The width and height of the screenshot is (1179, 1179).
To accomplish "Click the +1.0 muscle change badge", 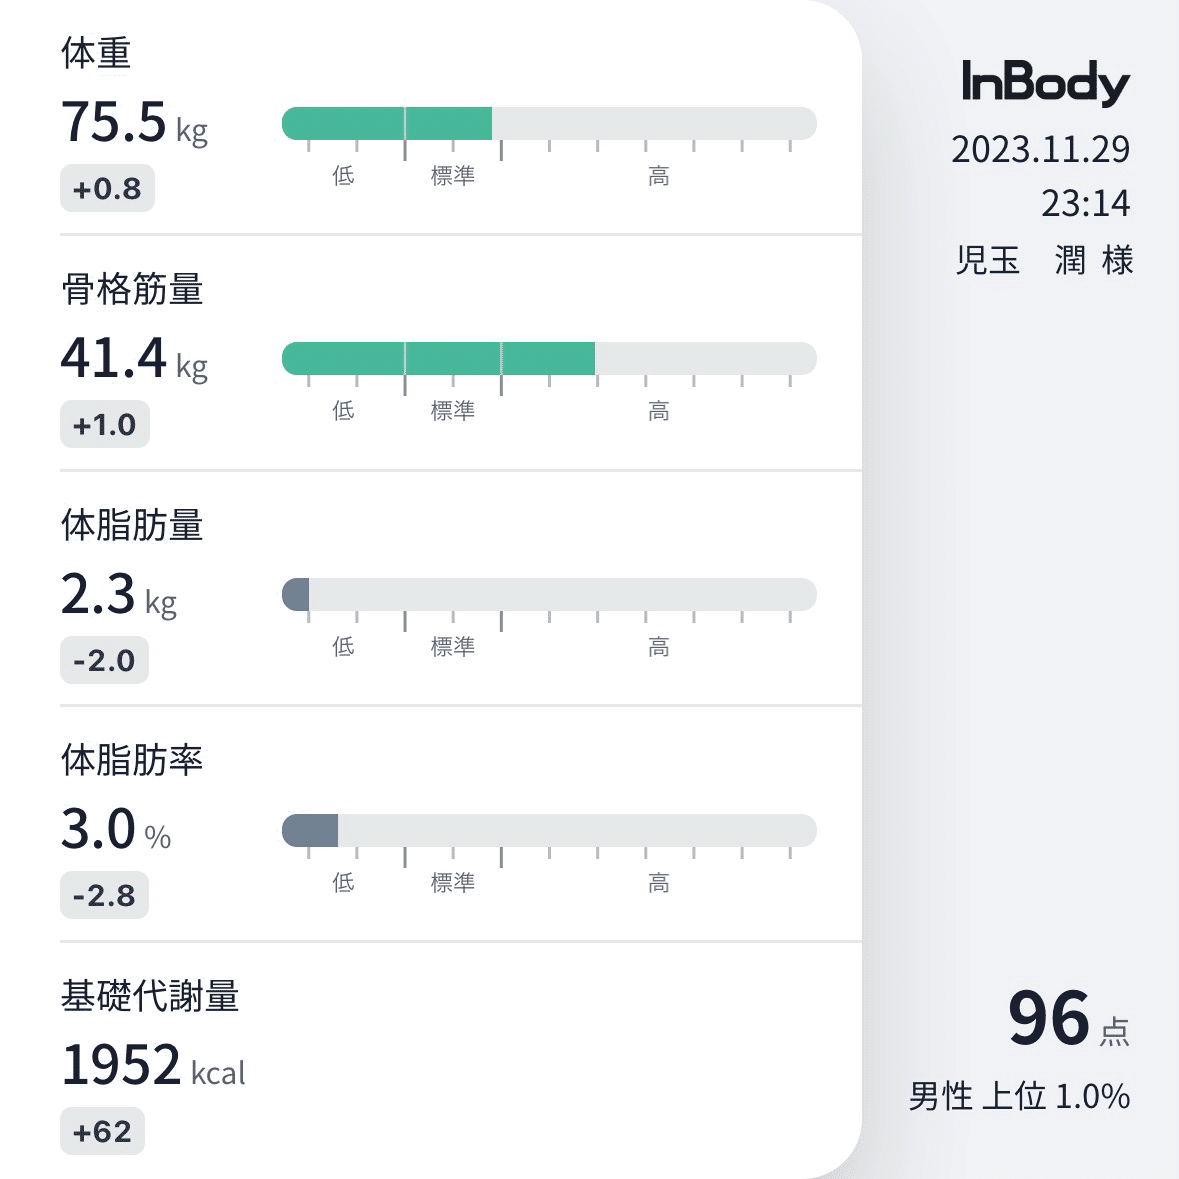I will pyautogui.click(x=105, y=424).
